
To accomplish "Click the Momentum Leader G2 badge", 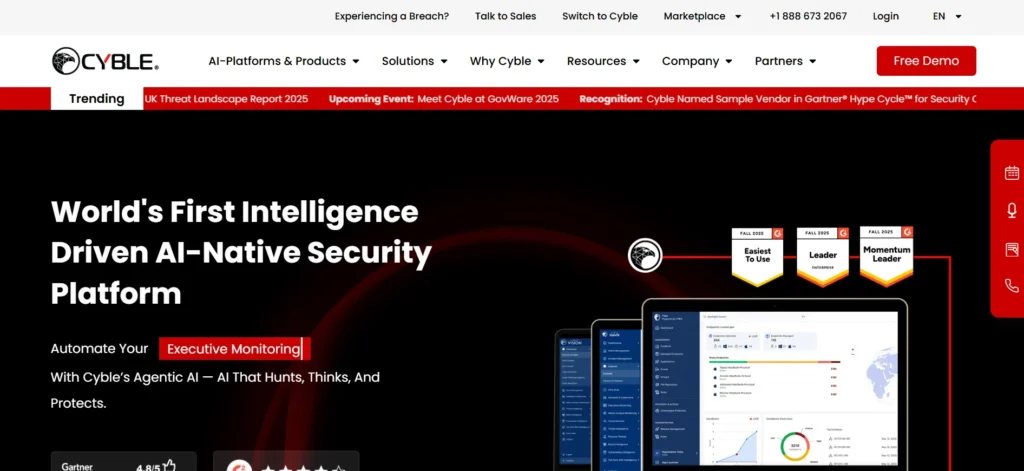I will click(x=886, y=255).
